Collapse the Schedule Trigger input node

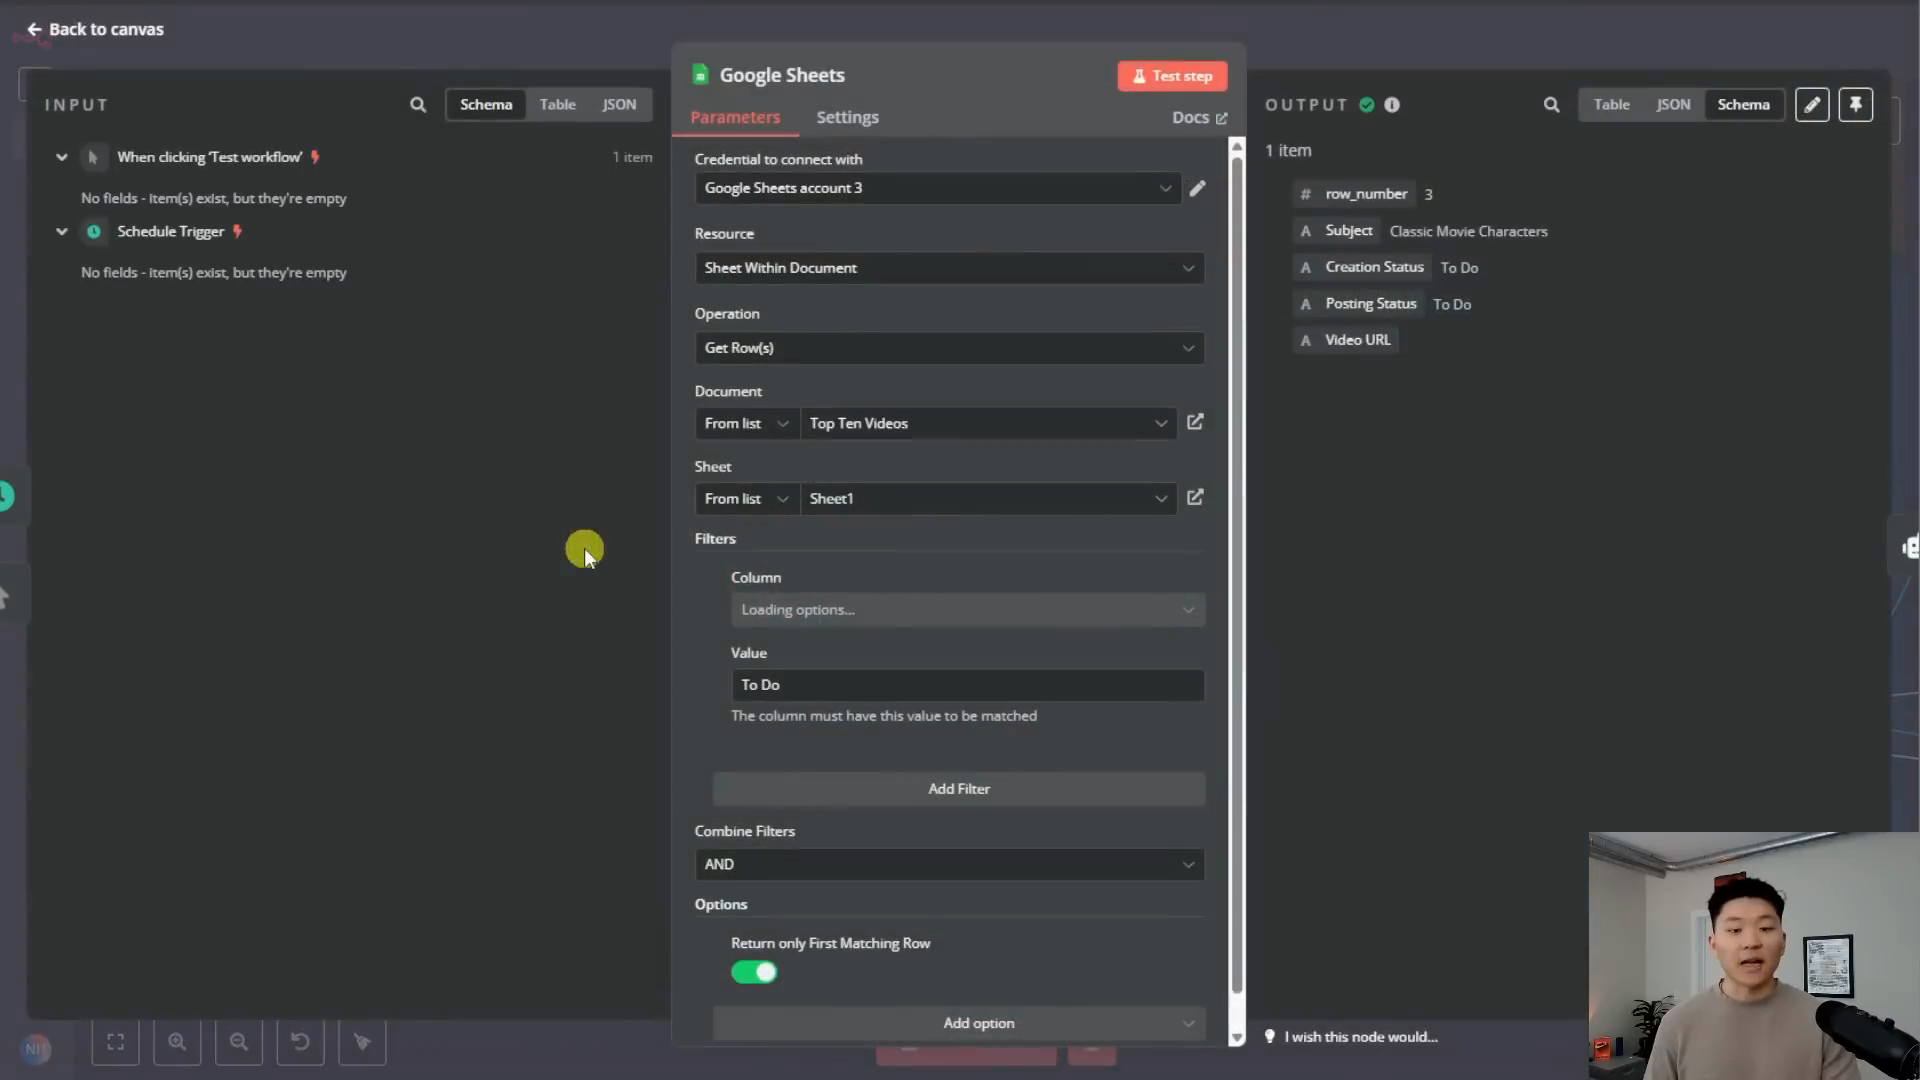tap(62, 231)
